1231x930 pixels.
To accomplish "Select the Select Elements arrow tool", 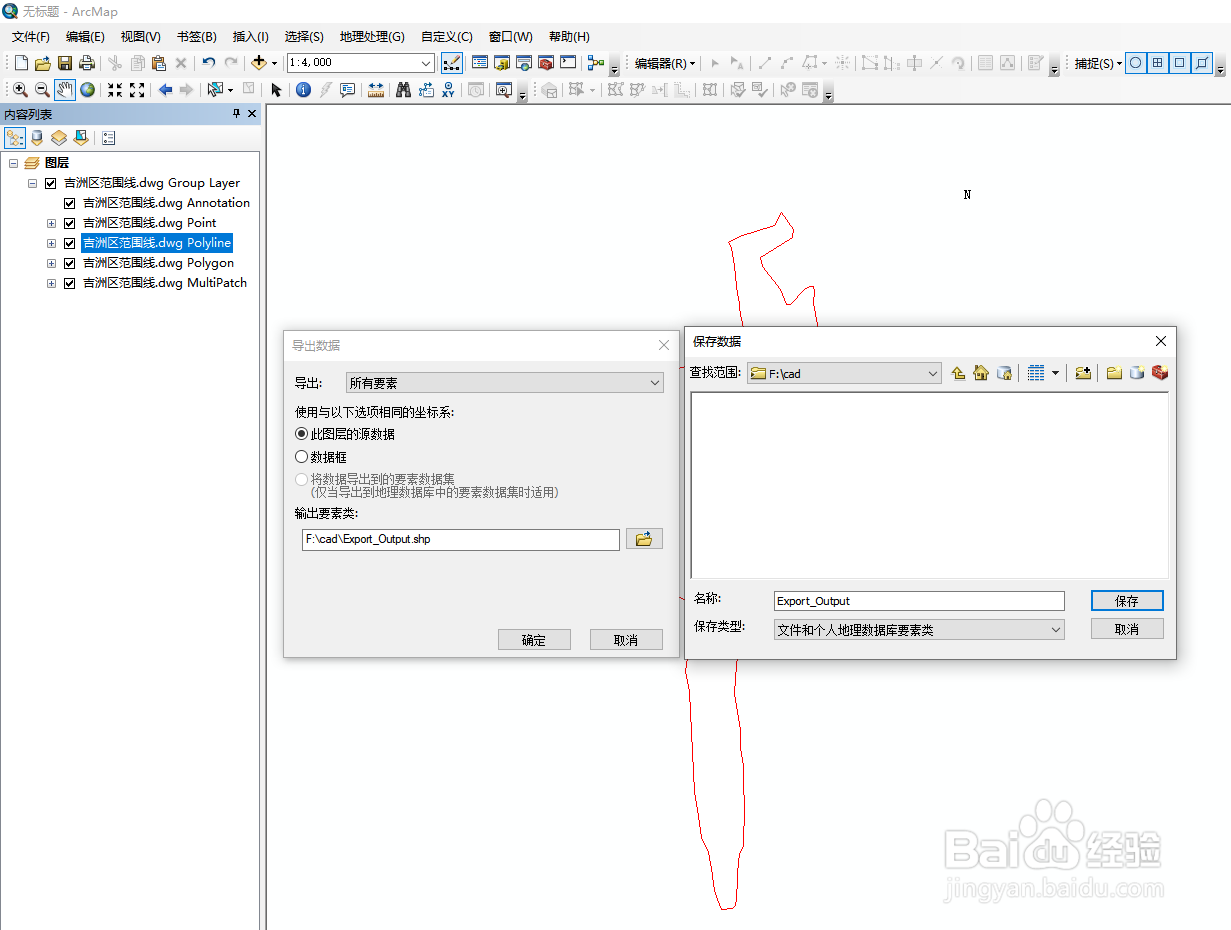I will [277, 90].
